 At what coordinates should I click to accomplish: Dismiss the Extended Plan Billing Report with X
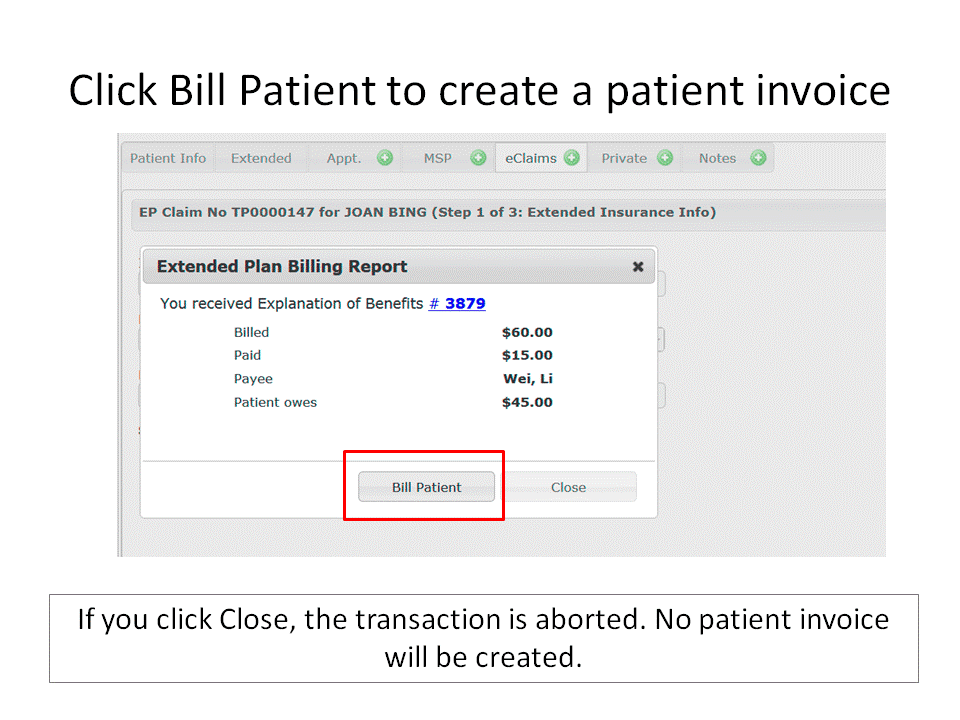(638, 267)
